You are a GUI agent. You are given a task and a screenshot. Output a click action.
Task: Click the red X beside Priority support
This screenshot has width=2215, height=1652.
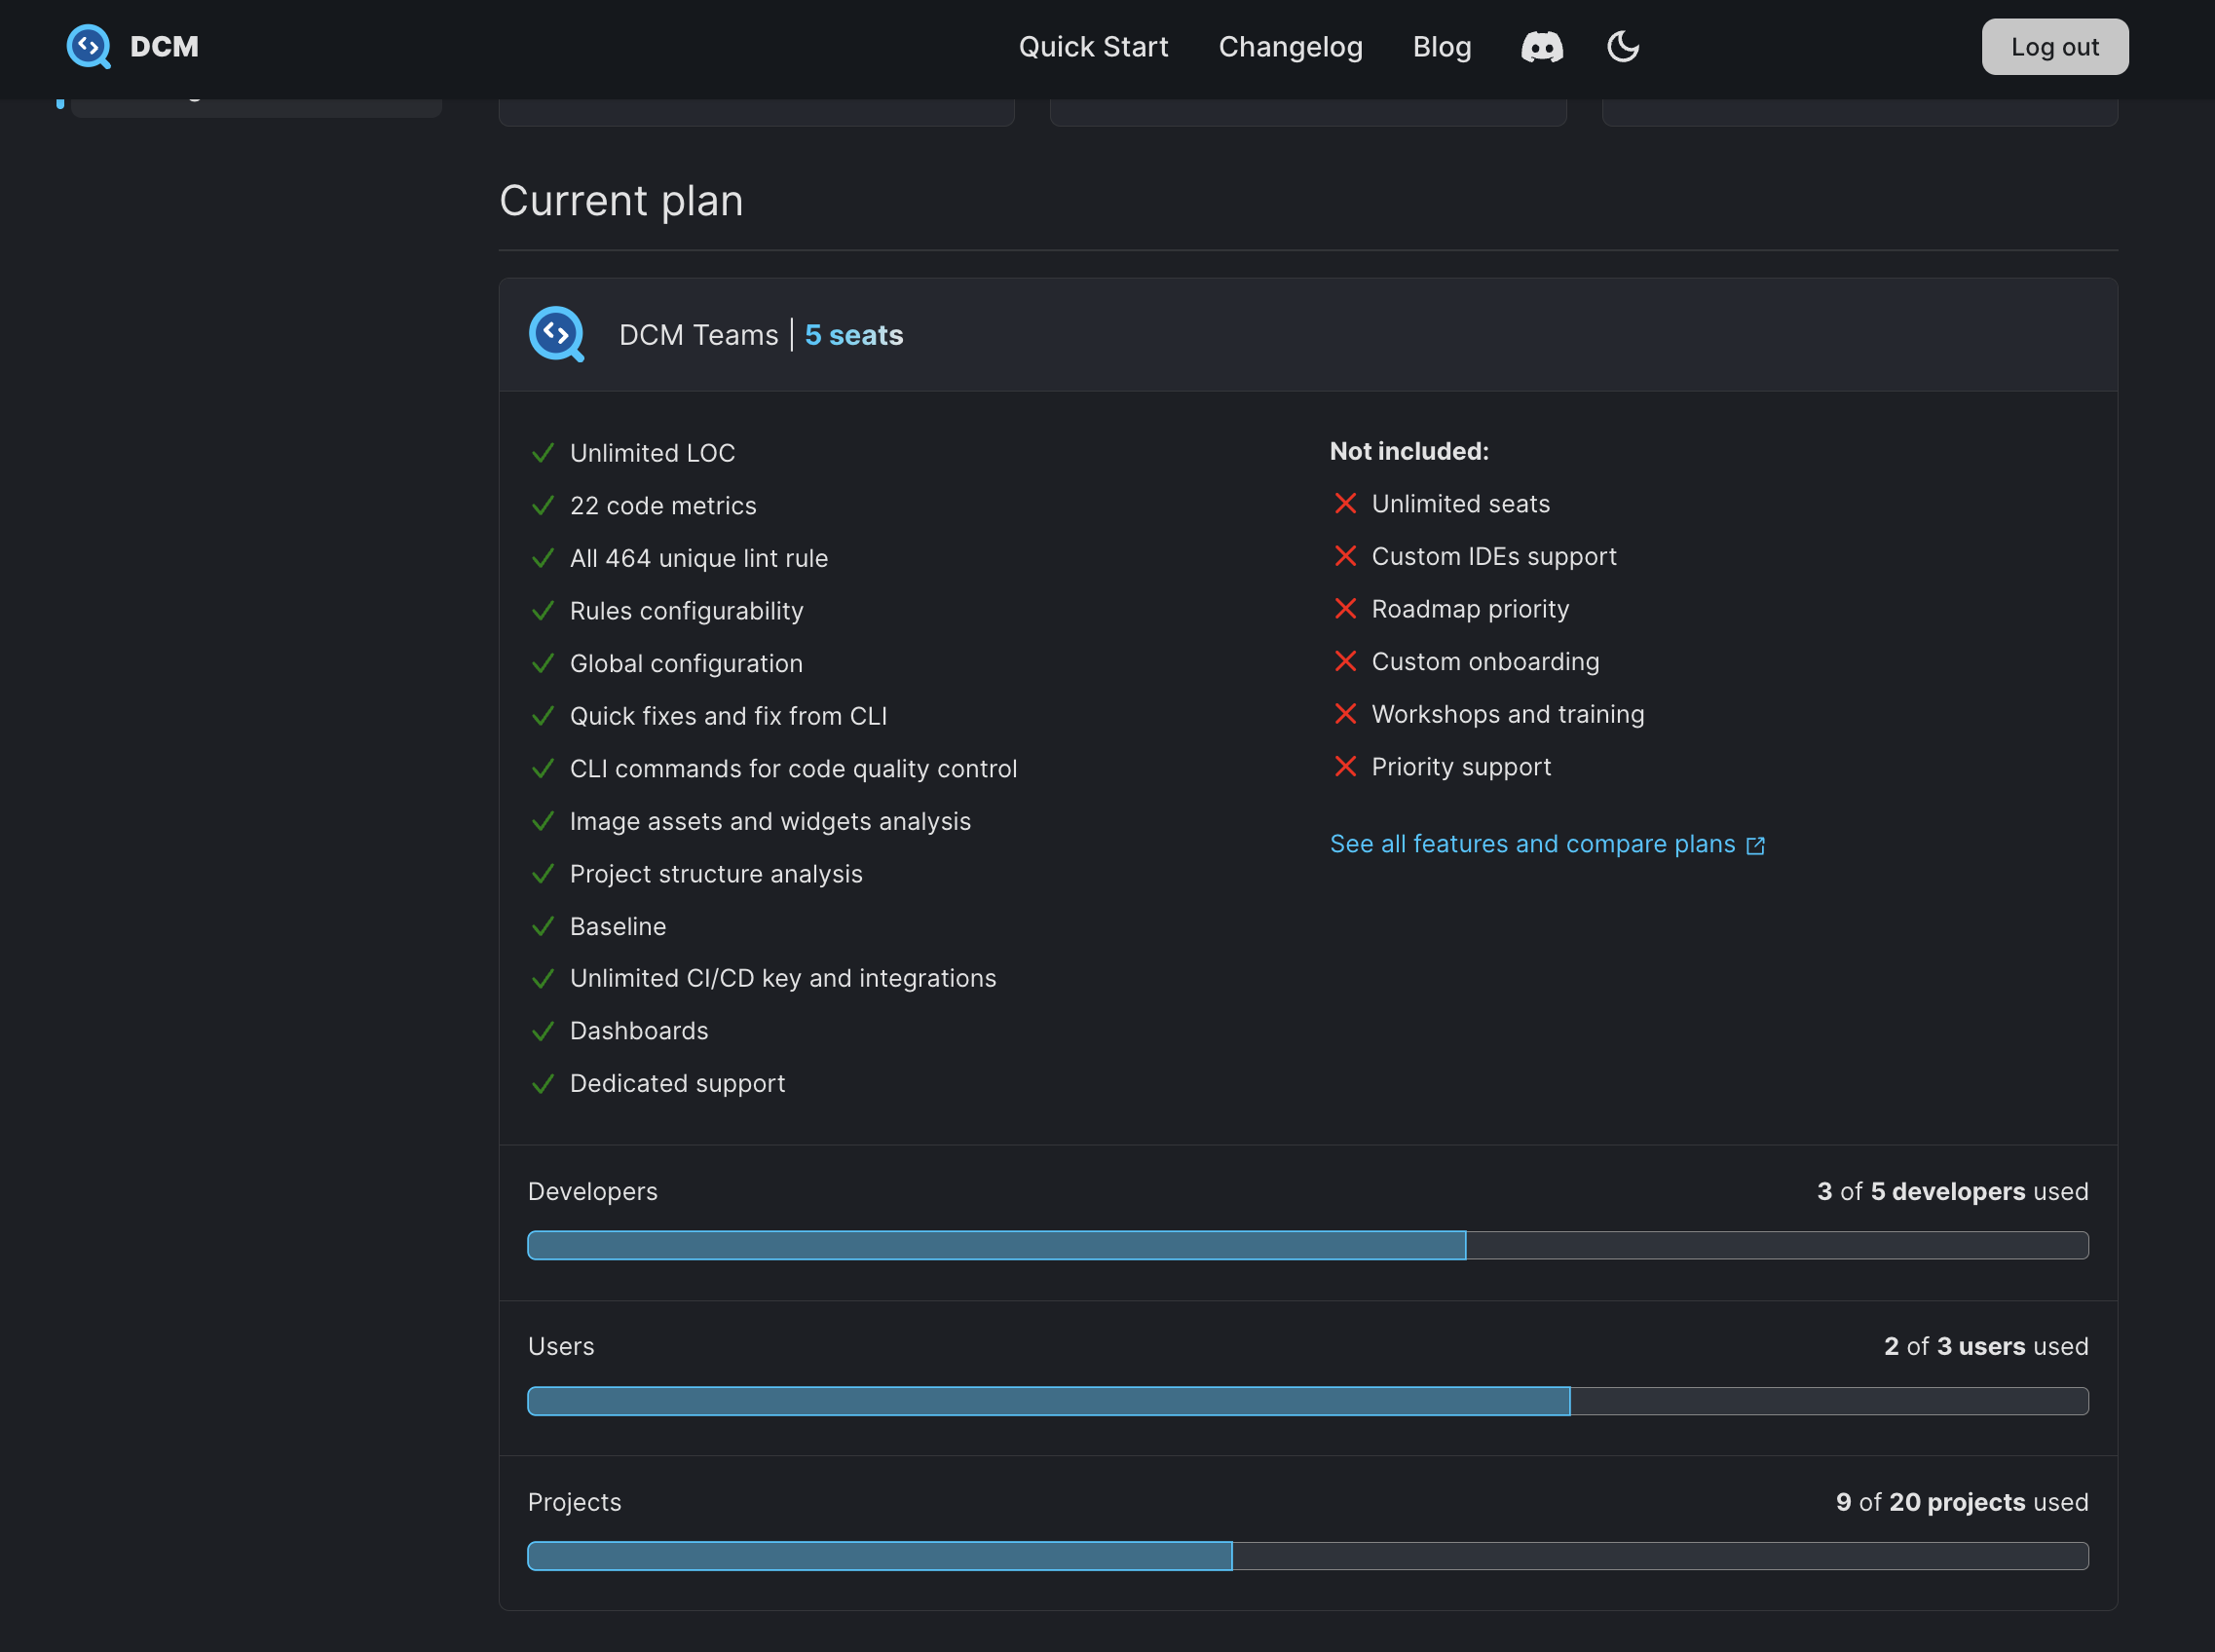(x=1345, y=766)
